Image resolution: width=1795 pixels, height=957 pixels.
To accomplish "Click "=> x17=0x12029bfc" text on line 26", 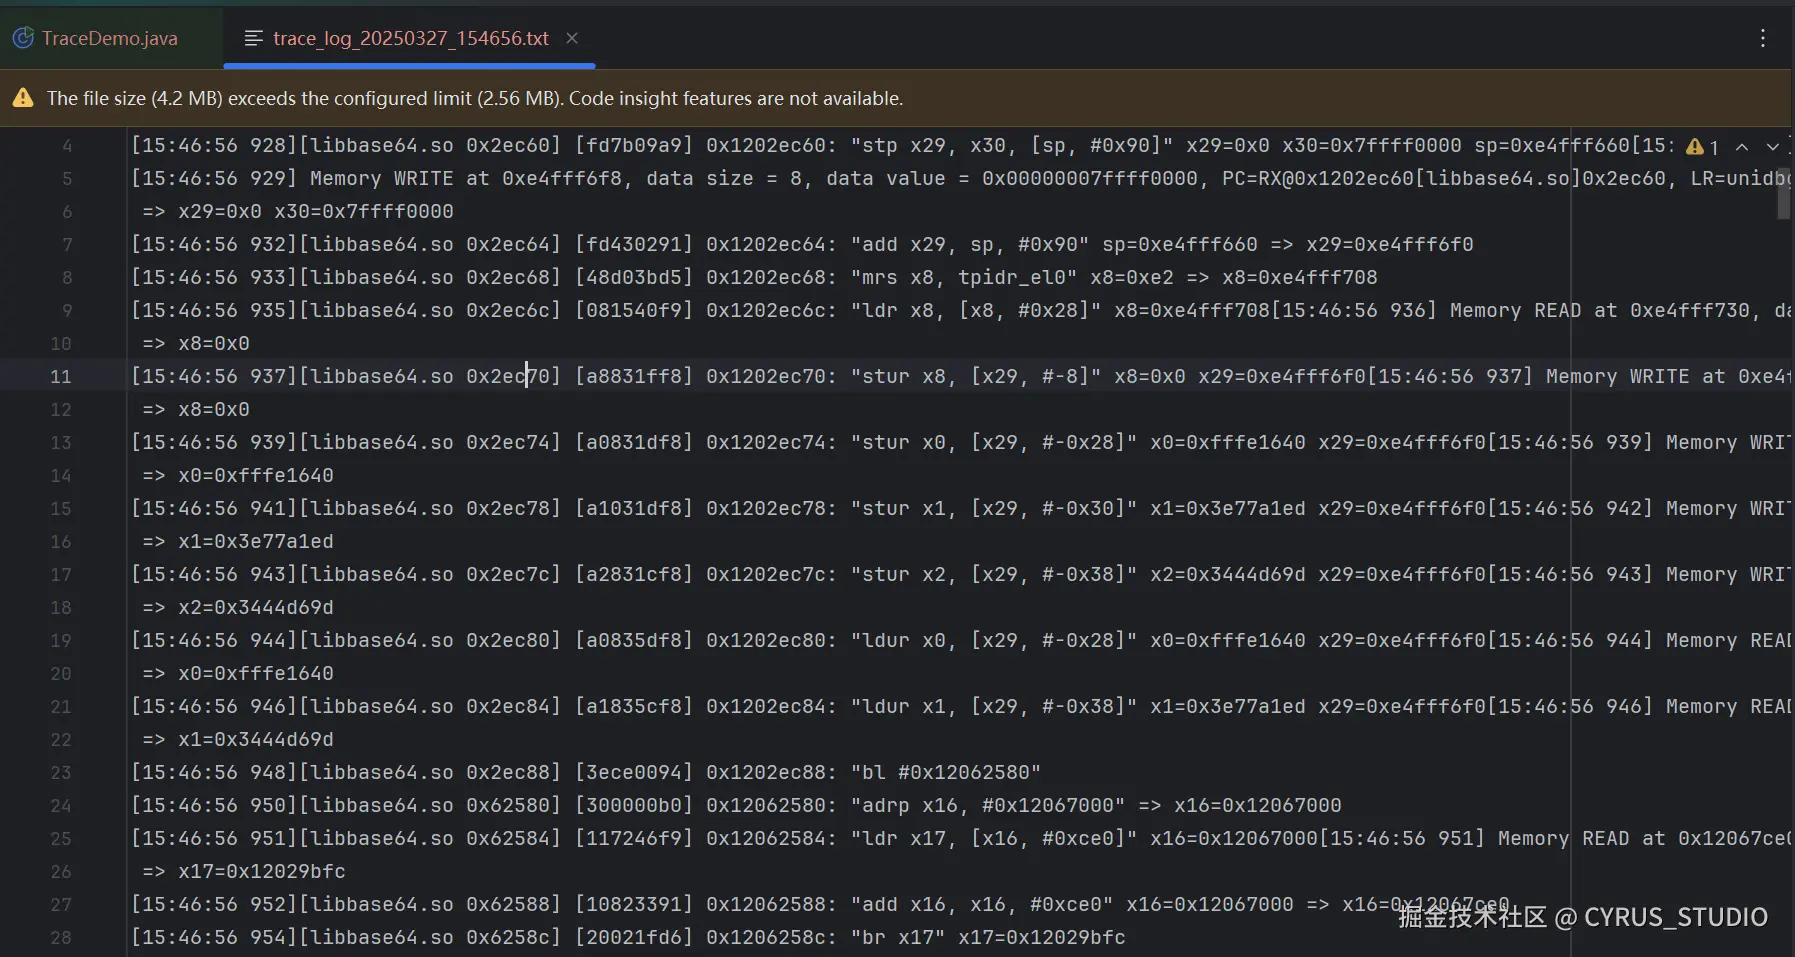I will pyautogui.click(x=244, y=871).
